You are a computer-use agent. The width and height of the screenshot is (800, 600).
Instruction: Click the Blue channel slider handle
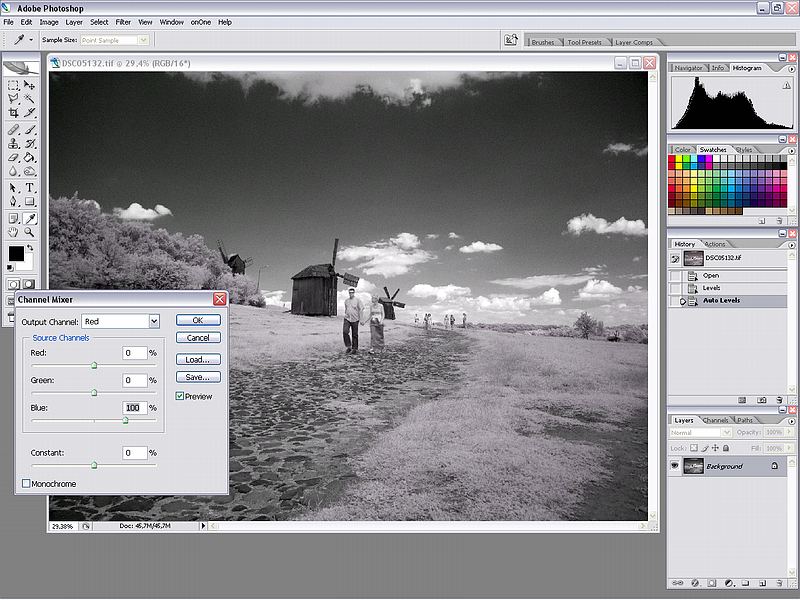click(x=125, y=421)
